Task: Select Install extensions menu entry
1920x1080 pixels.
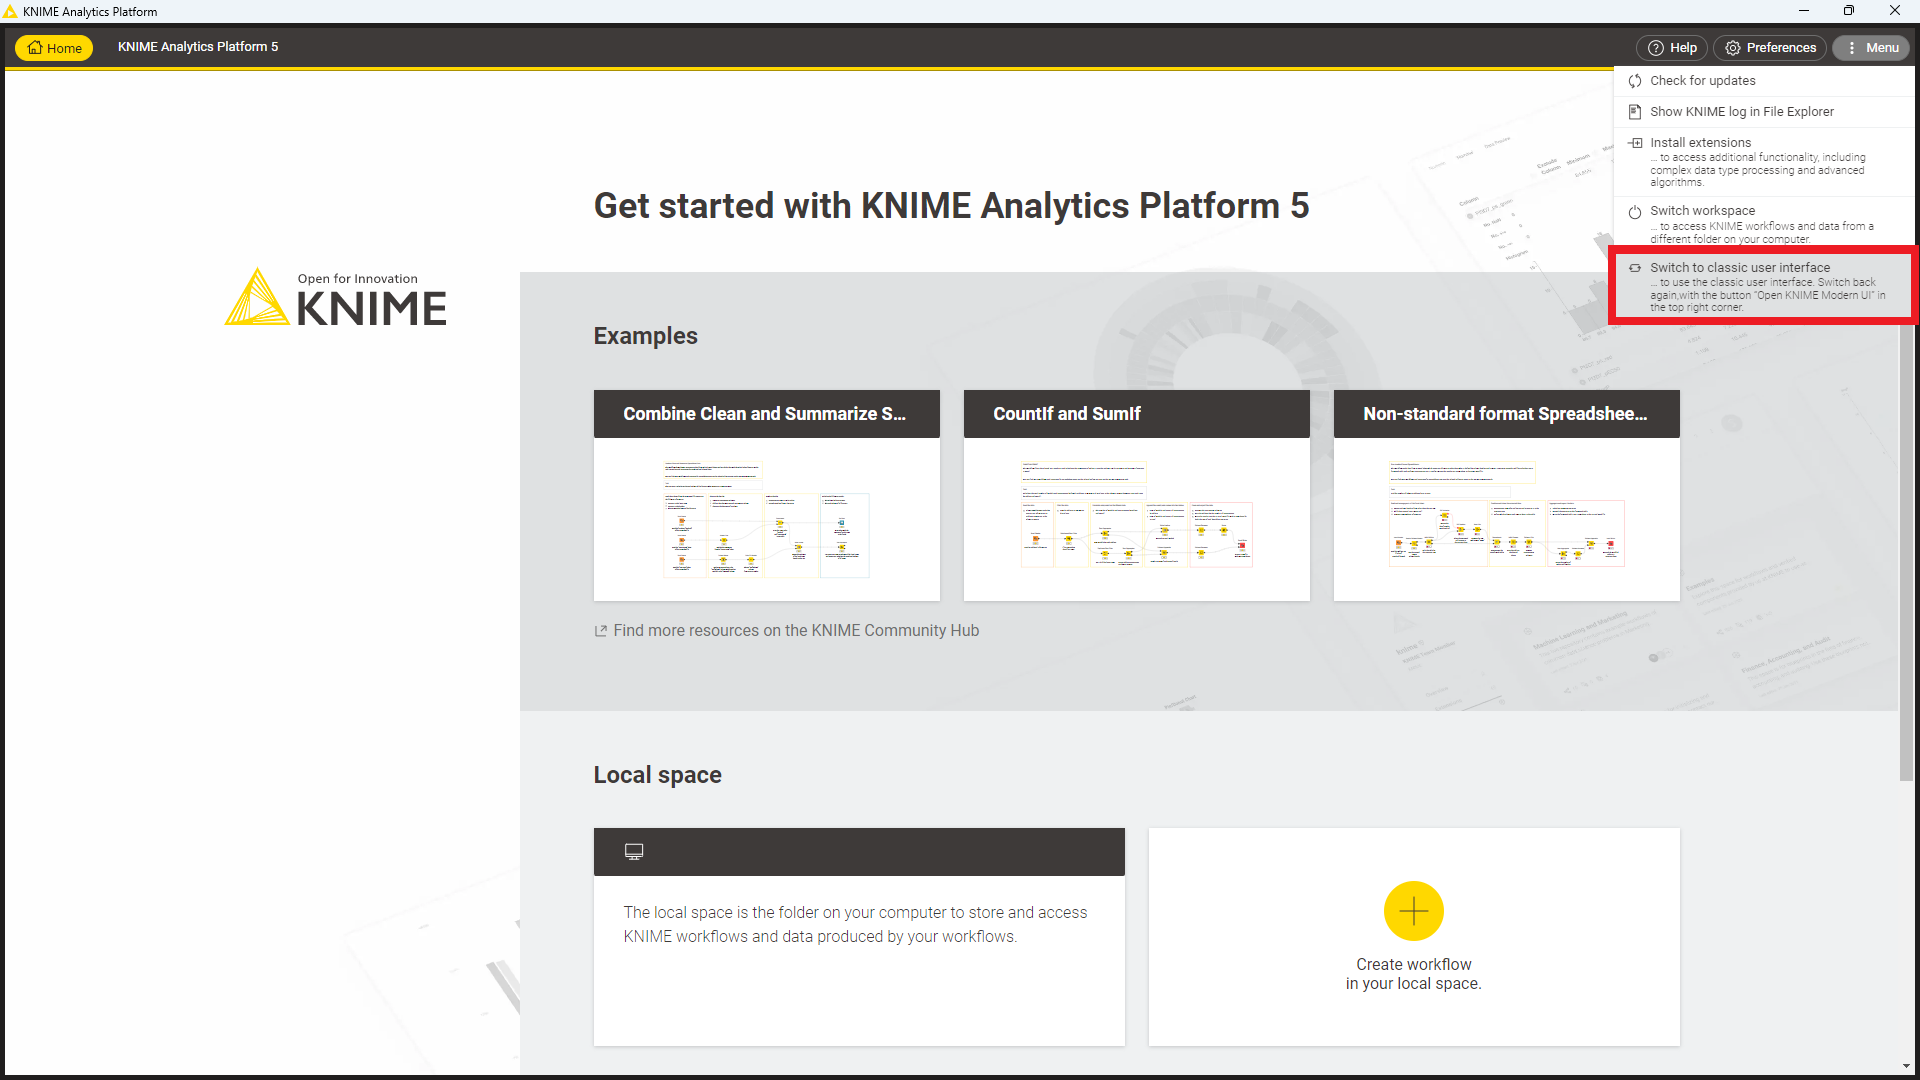Action: [1700, 143]
